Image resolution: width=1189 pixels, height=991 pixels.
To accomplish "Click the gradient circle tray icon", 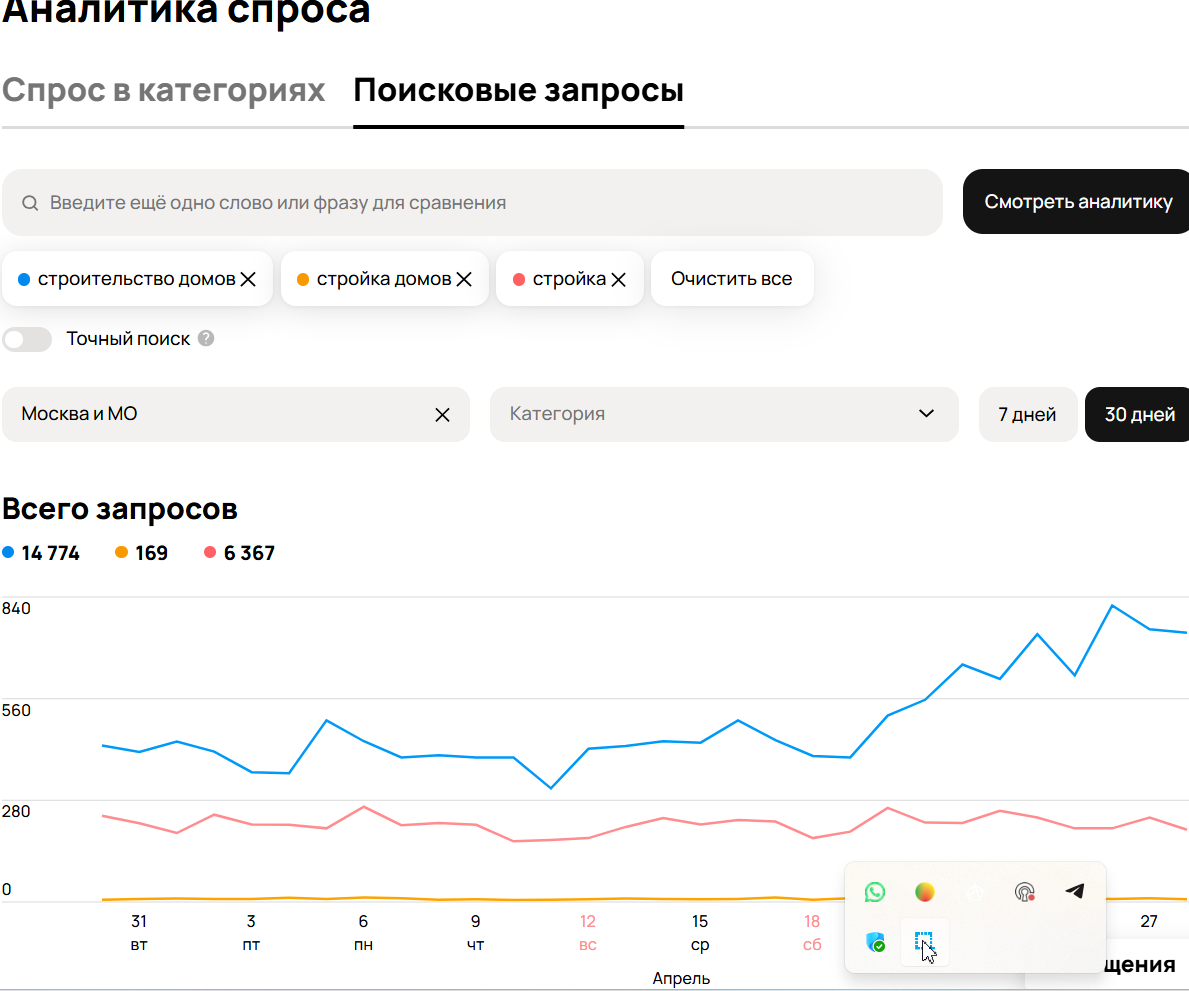I will 925,891.
